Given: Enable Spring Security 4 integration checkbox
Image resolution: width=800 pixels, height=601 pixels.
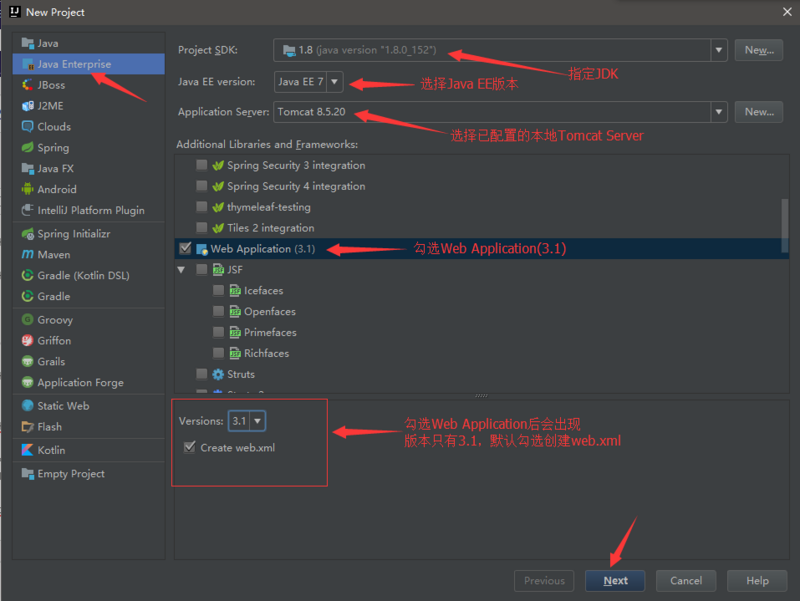Looking at the screenshot, I should (x=202, y=186).
